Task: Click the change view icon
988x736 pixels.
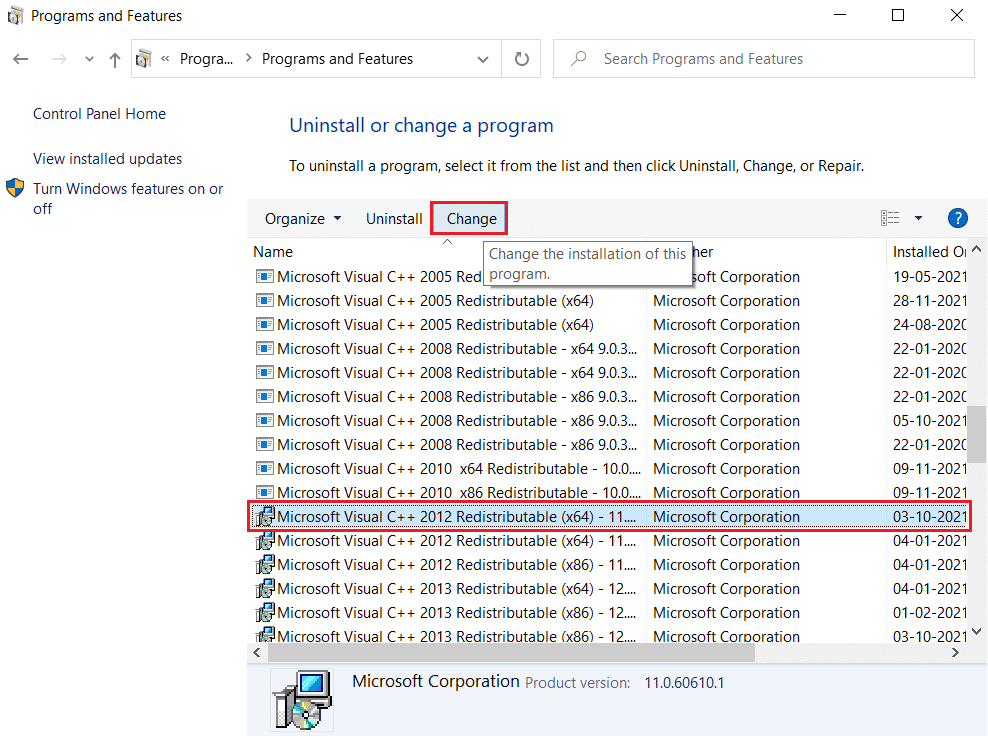Action: click(x=890, y=218)
